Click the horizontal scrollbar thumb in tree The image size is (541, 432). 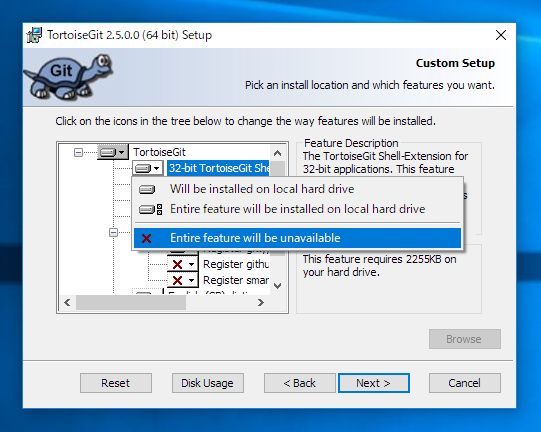pos(131,303)
